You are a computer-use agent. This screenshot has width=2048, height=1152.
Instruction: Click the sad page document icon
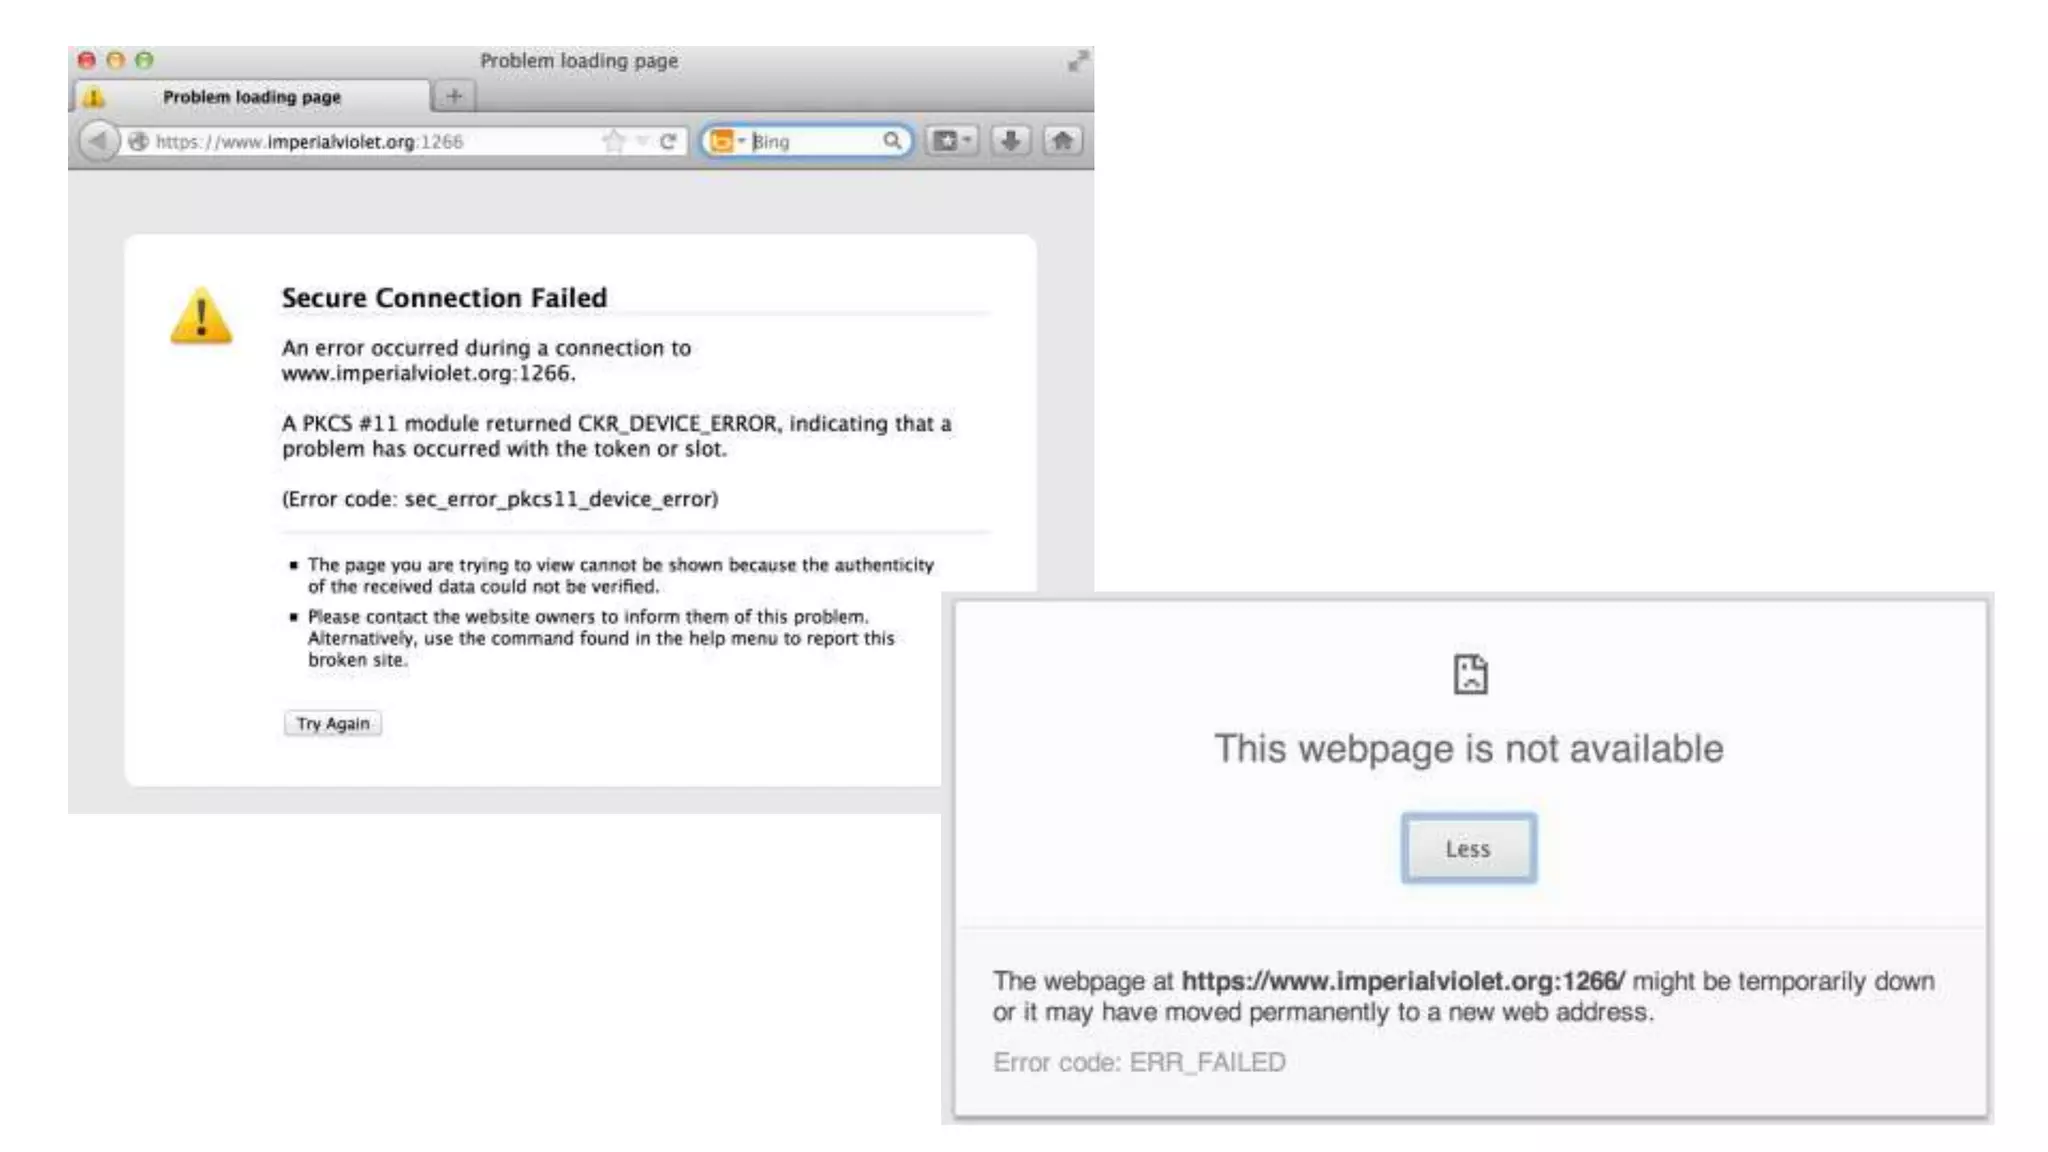point(1469,674)
